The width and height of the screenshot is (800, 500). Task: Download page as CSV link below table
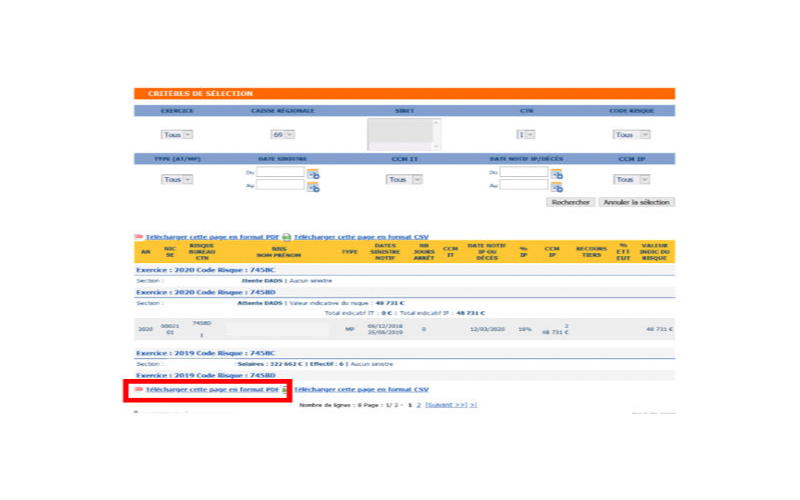click(x=361, y=389)
